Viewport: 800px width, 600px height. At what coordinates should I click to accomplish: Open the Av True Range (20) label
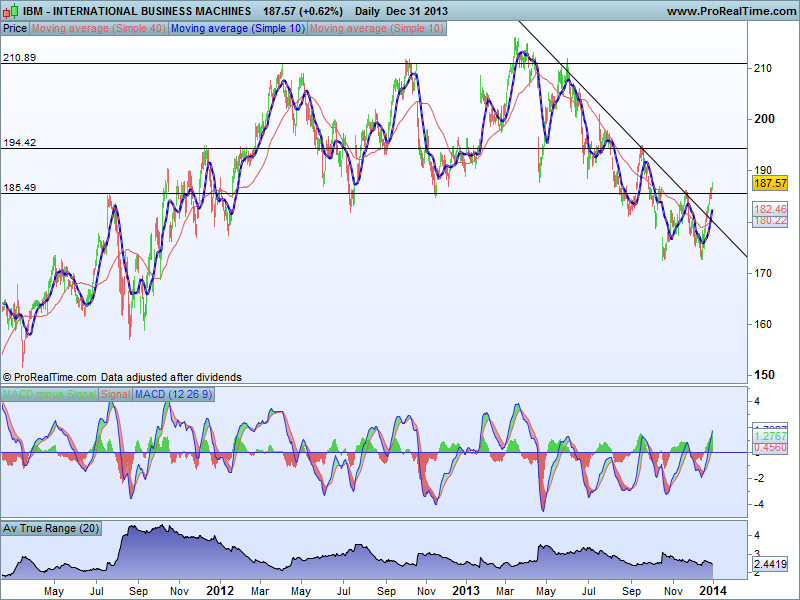[51, 529]
